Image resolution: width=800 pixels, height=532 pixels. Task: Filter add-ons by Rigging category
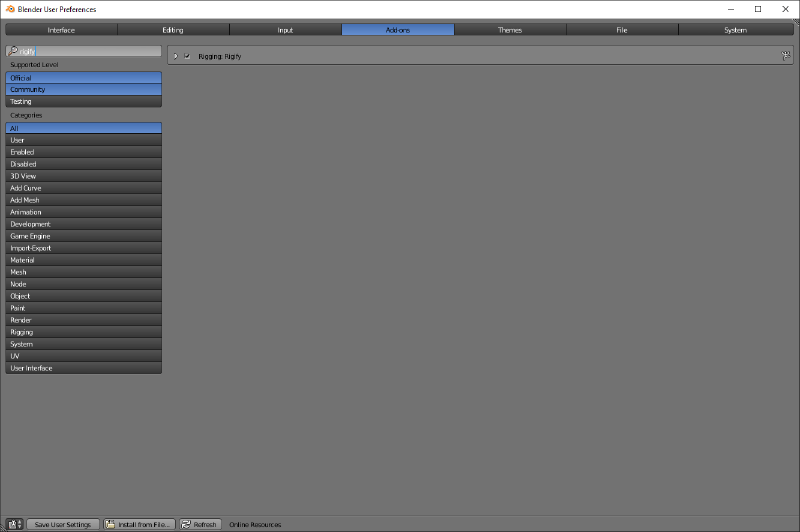(x=83, y=332)
